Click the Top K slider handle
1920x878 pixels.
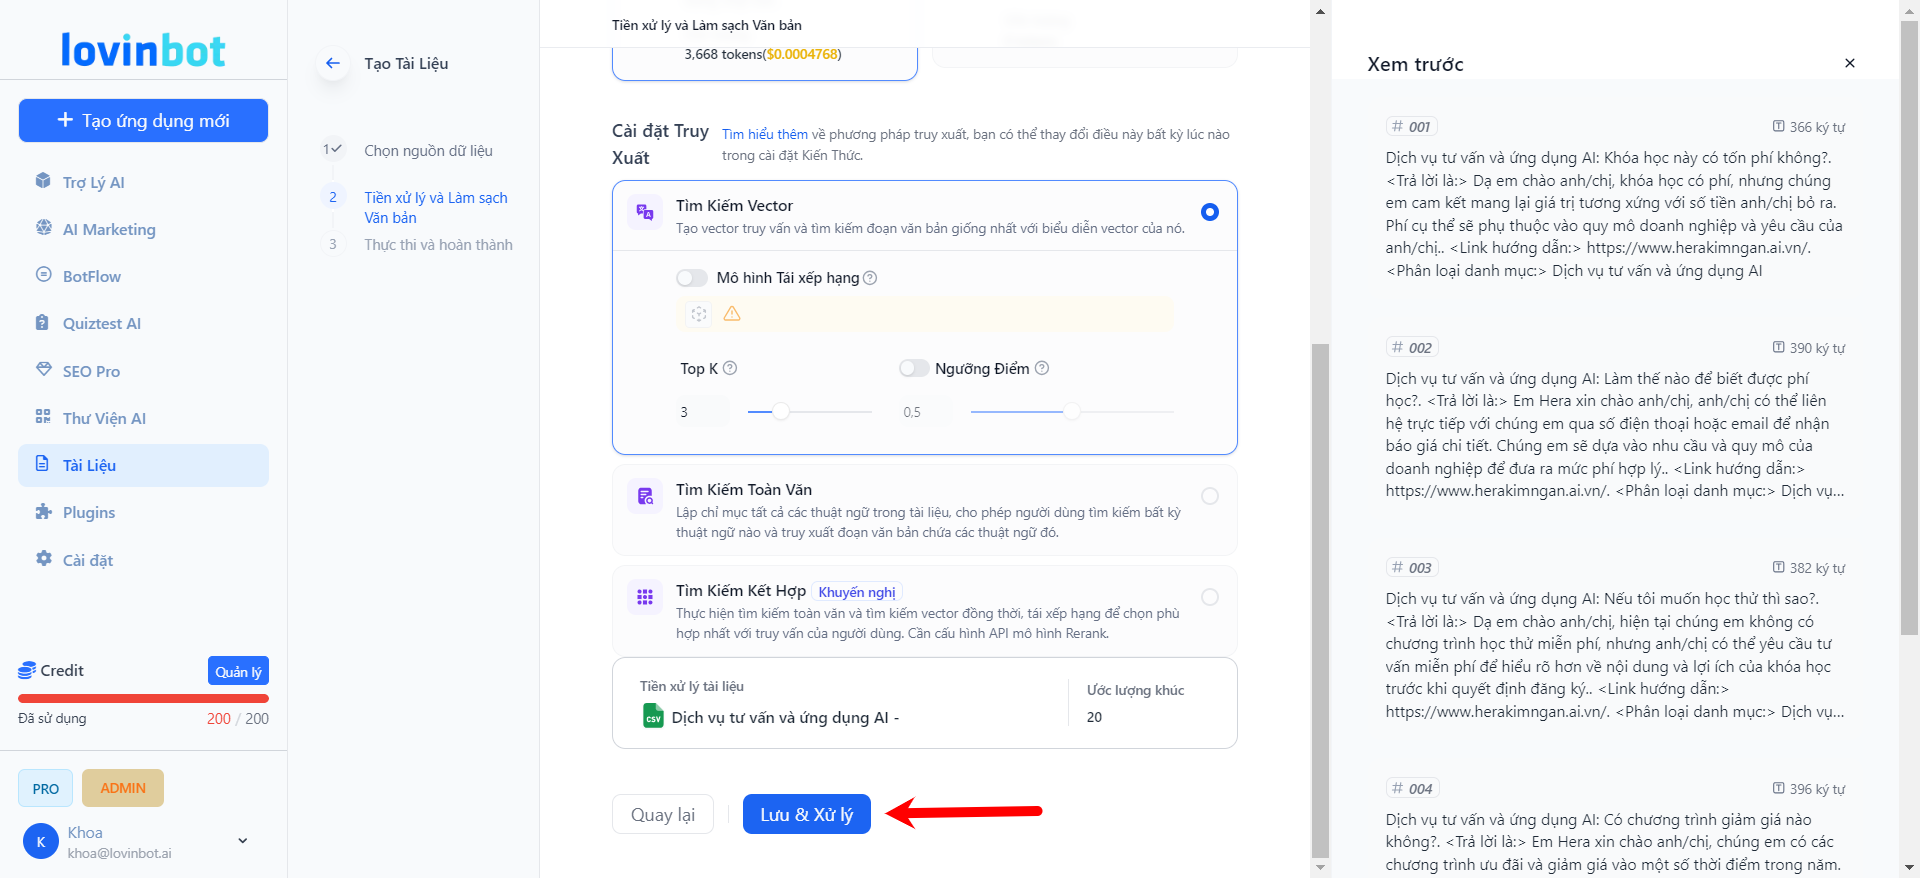781,412
